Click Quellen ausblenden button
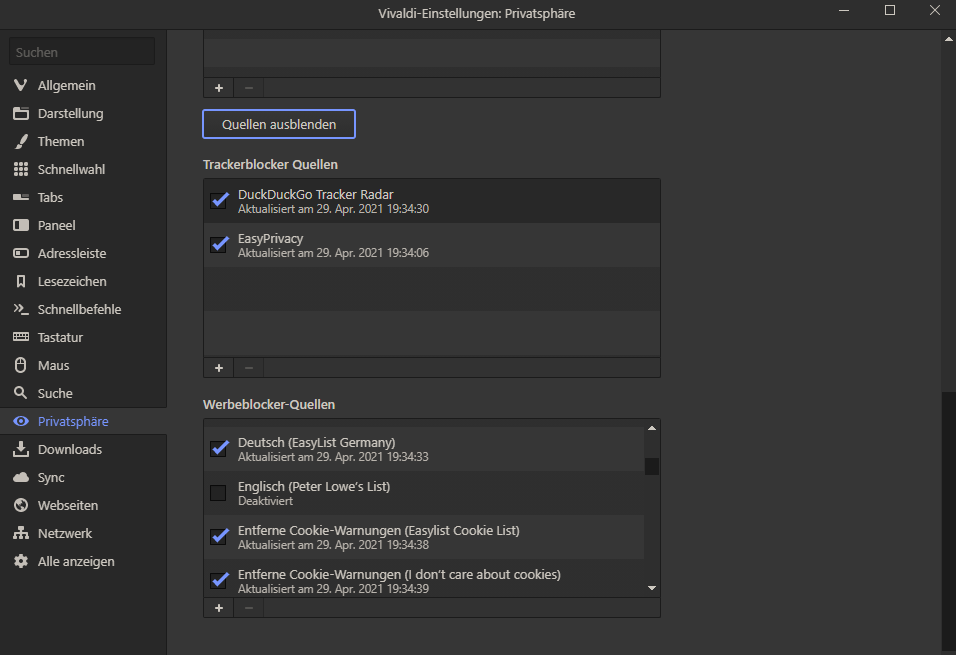 point(279,124)
